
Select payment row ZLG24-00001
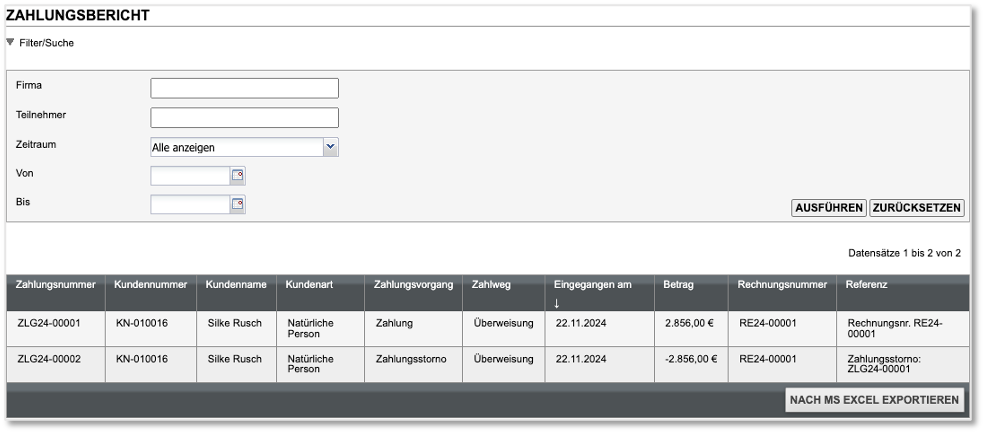tap(49, 324)
